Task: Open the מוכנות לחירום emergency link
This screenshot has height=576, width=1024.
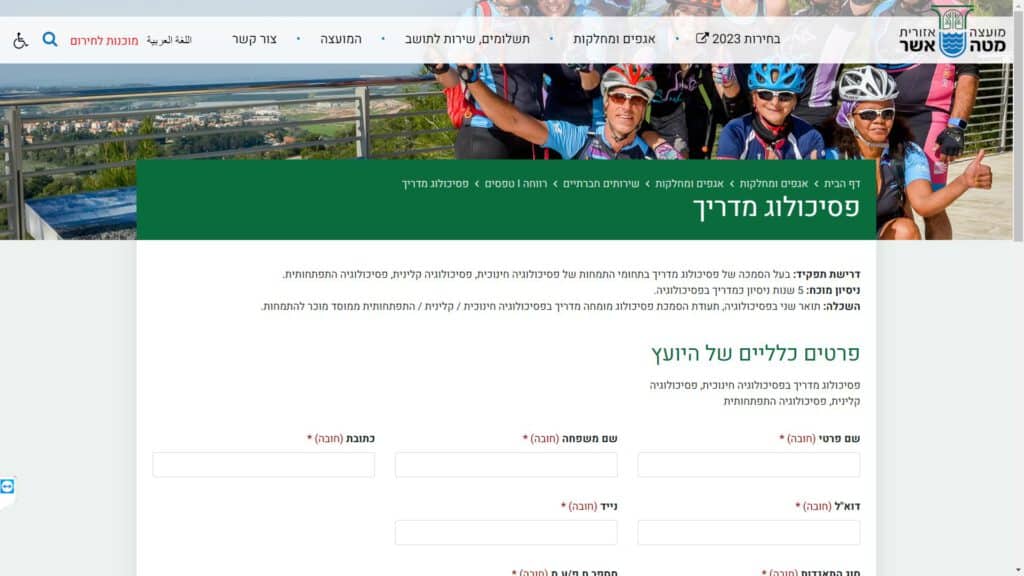Action: tap(104, 40)
